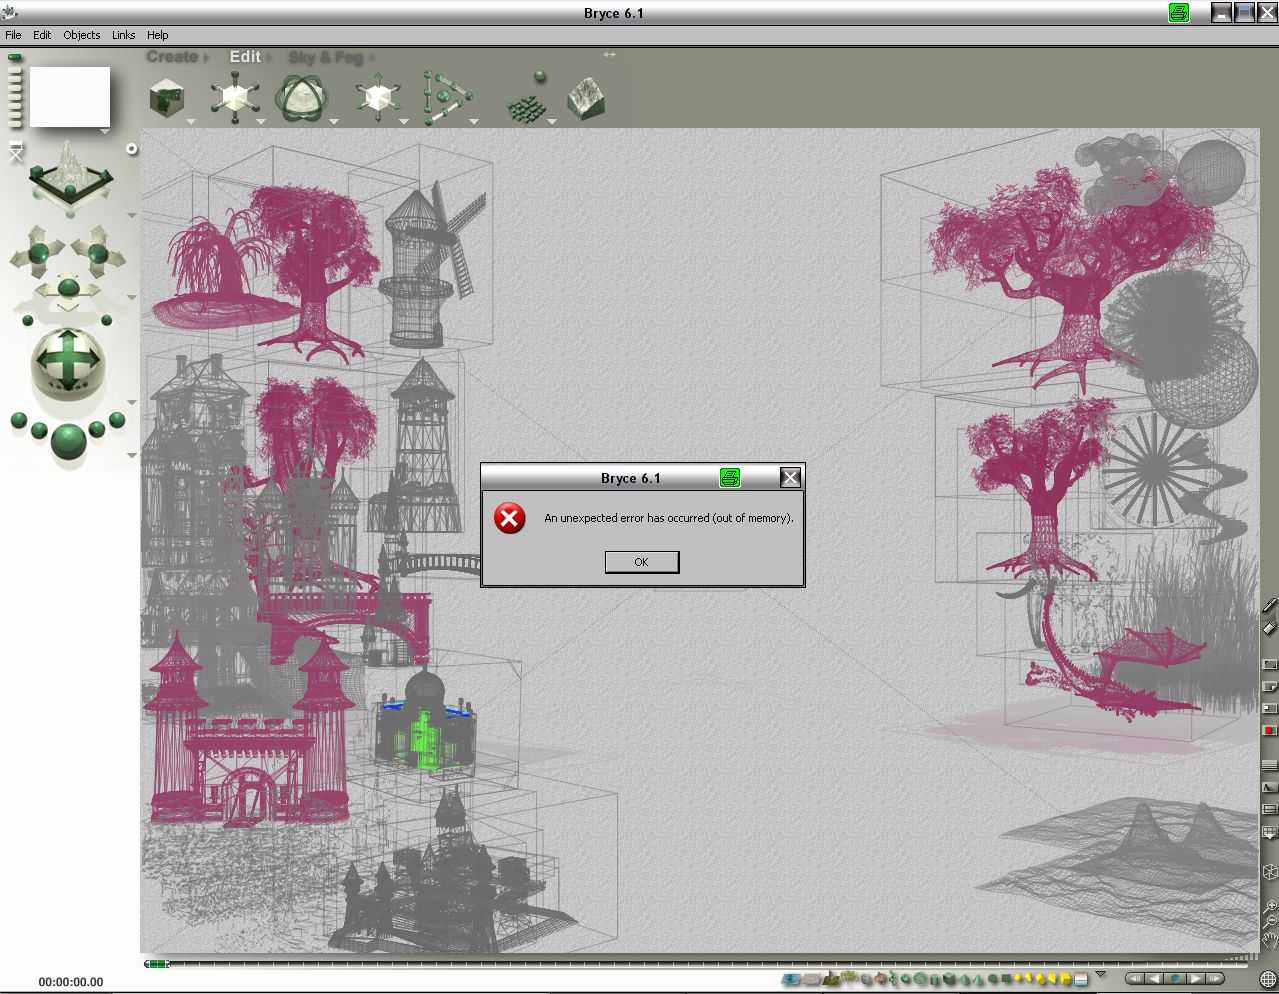Click the XZ camera cross control
The height and width of the screenshot is (994, 1279).
98,253
